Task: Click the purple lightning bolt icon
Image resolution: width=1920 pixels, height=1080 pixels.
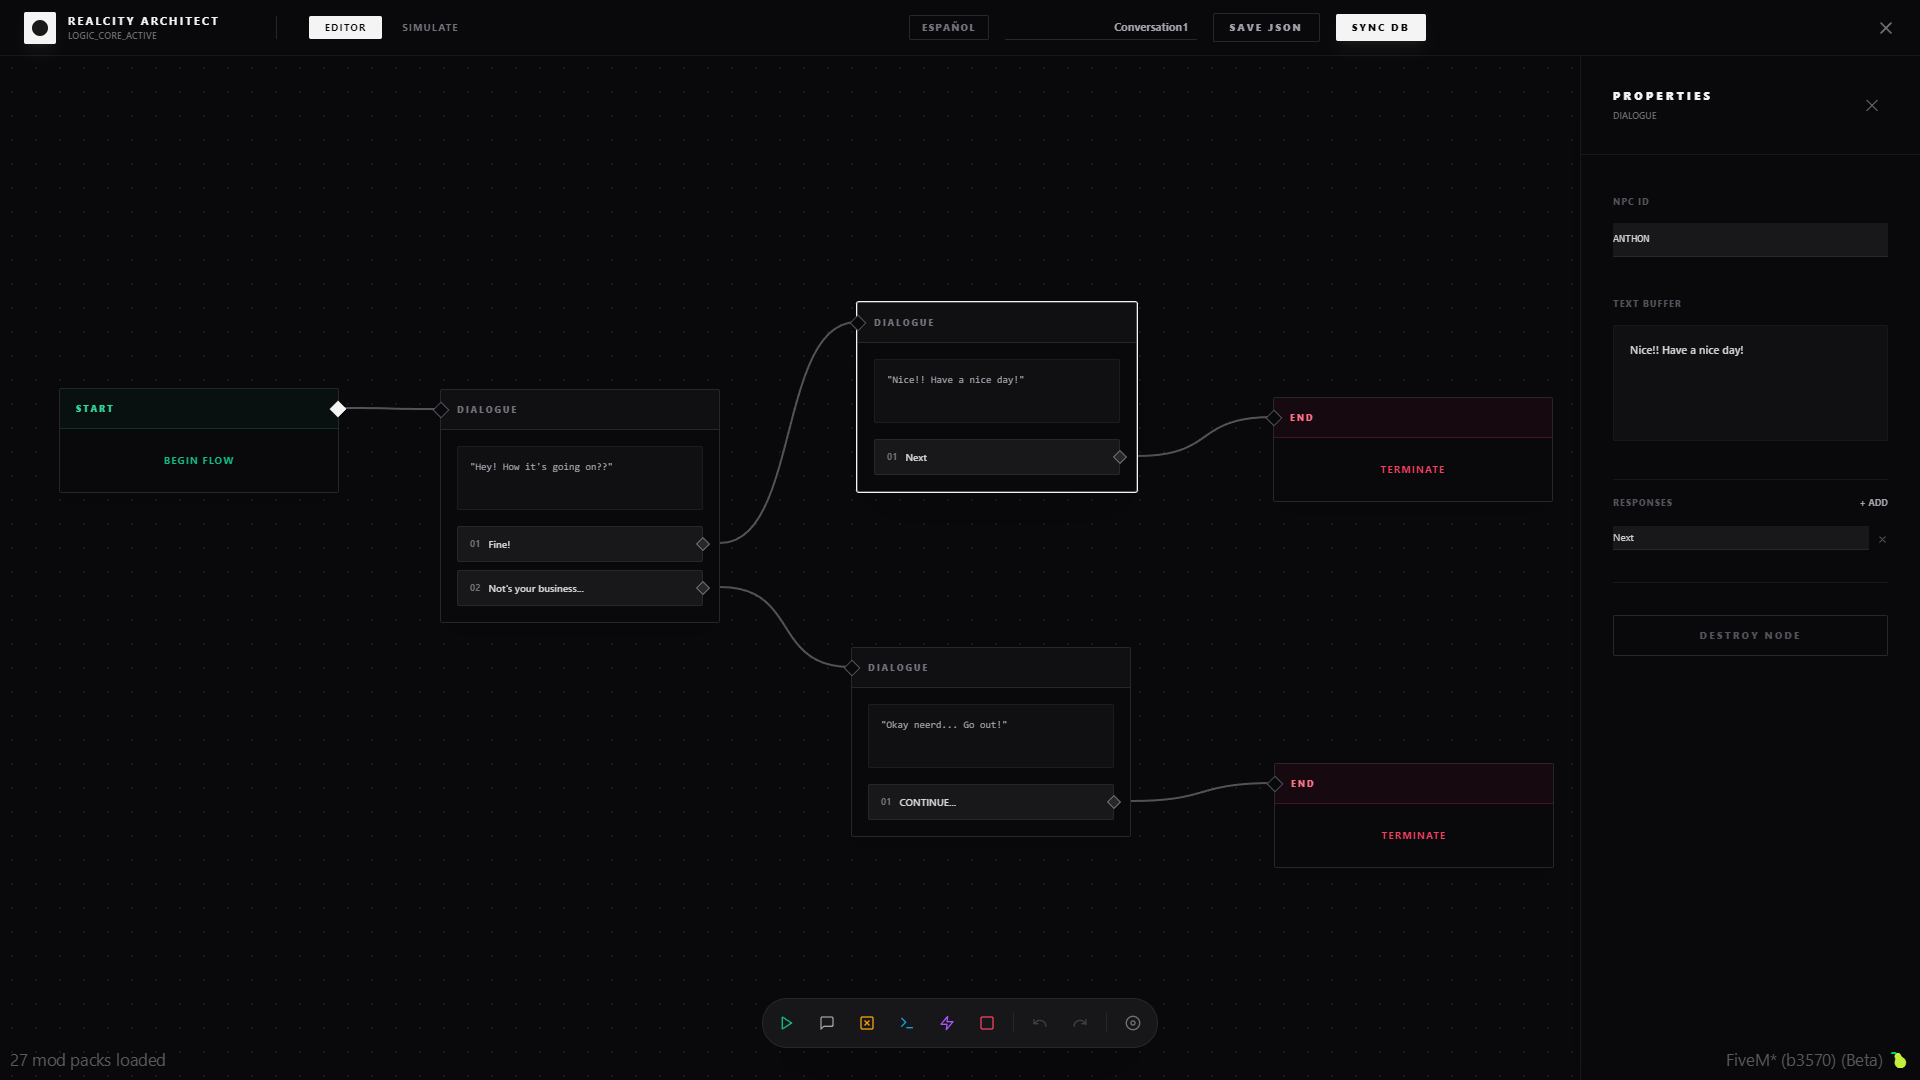Action: click(x=947, y=1023)
